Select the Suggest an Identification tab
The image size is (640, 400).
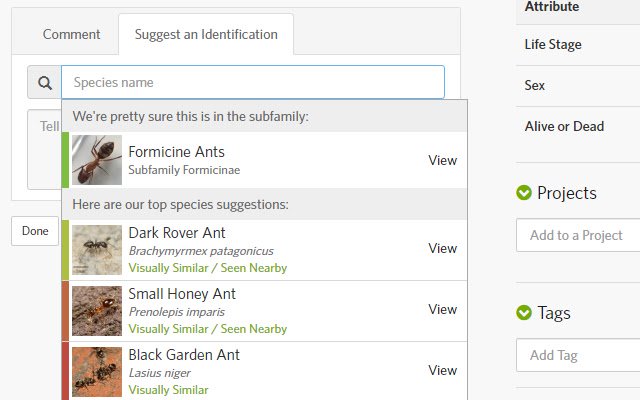click(x=206, y=34)
